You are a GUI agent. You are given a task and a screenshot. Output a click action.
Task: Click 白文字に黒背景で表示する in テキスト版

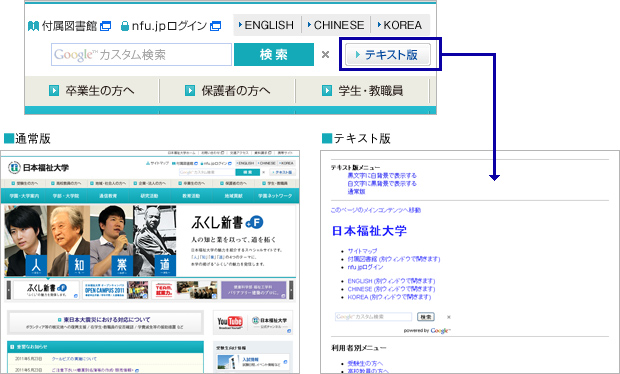(382, 183)
